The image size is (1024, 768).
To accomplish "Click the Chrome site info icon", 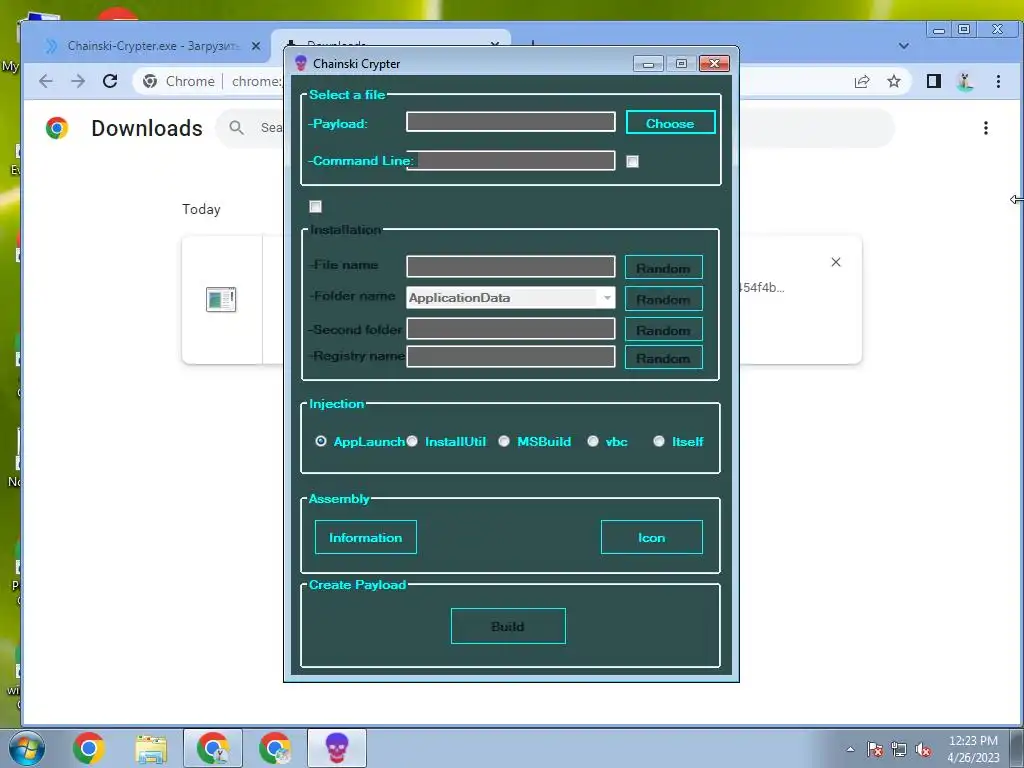I will [150, 81].
